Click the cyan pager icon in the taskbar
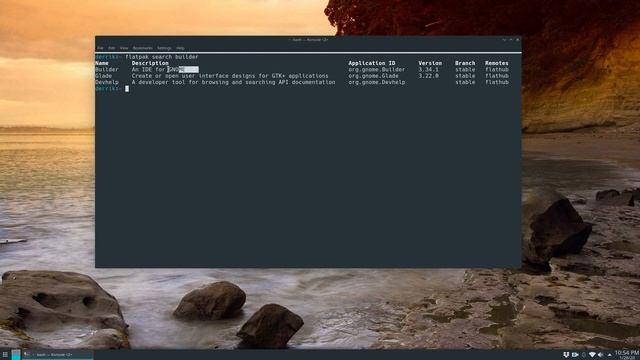Image resolution: width=640 pixels, height=360 pixels. [16, 355]
